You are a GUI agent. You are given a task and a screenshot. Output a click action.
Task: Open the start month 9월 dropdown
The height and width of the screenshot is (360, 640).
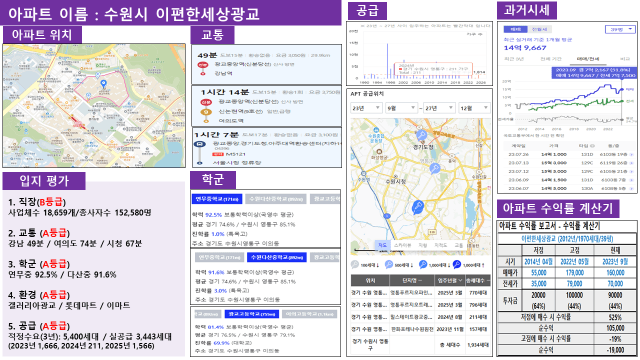(402, 108)
